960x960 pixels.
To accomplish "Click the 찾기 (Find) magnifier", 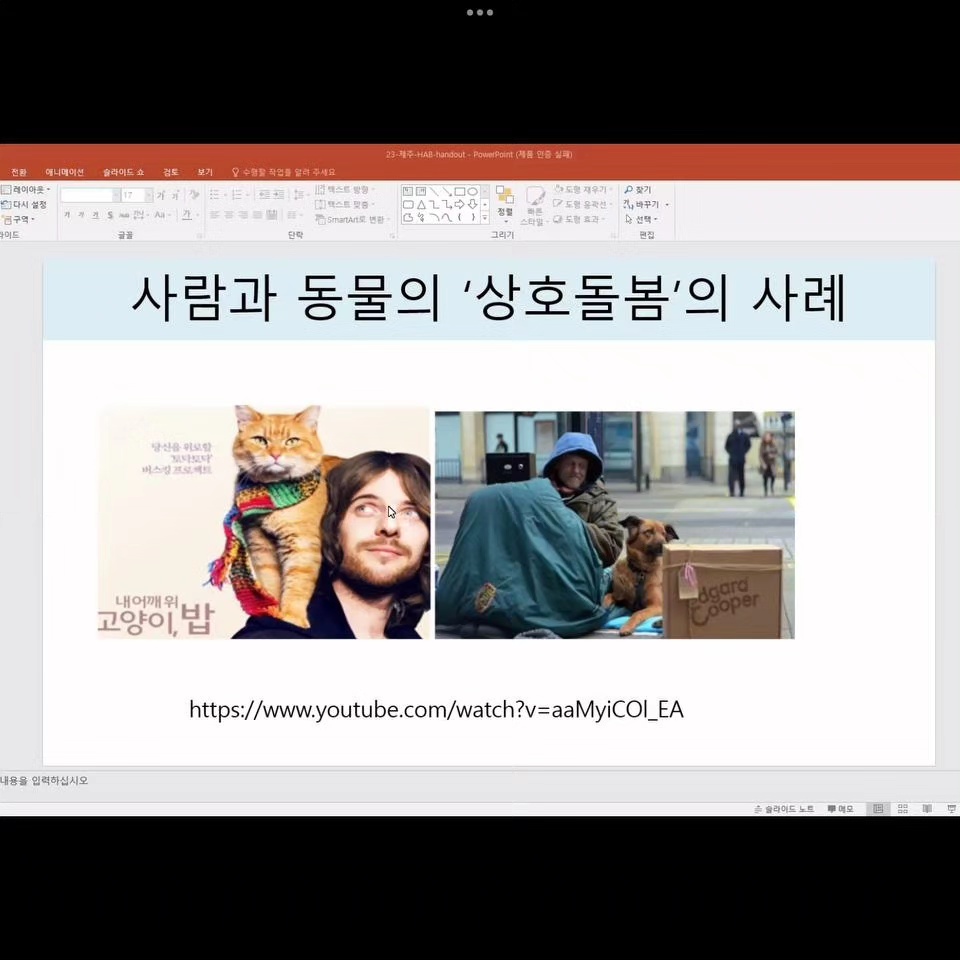I will (638, 190).
